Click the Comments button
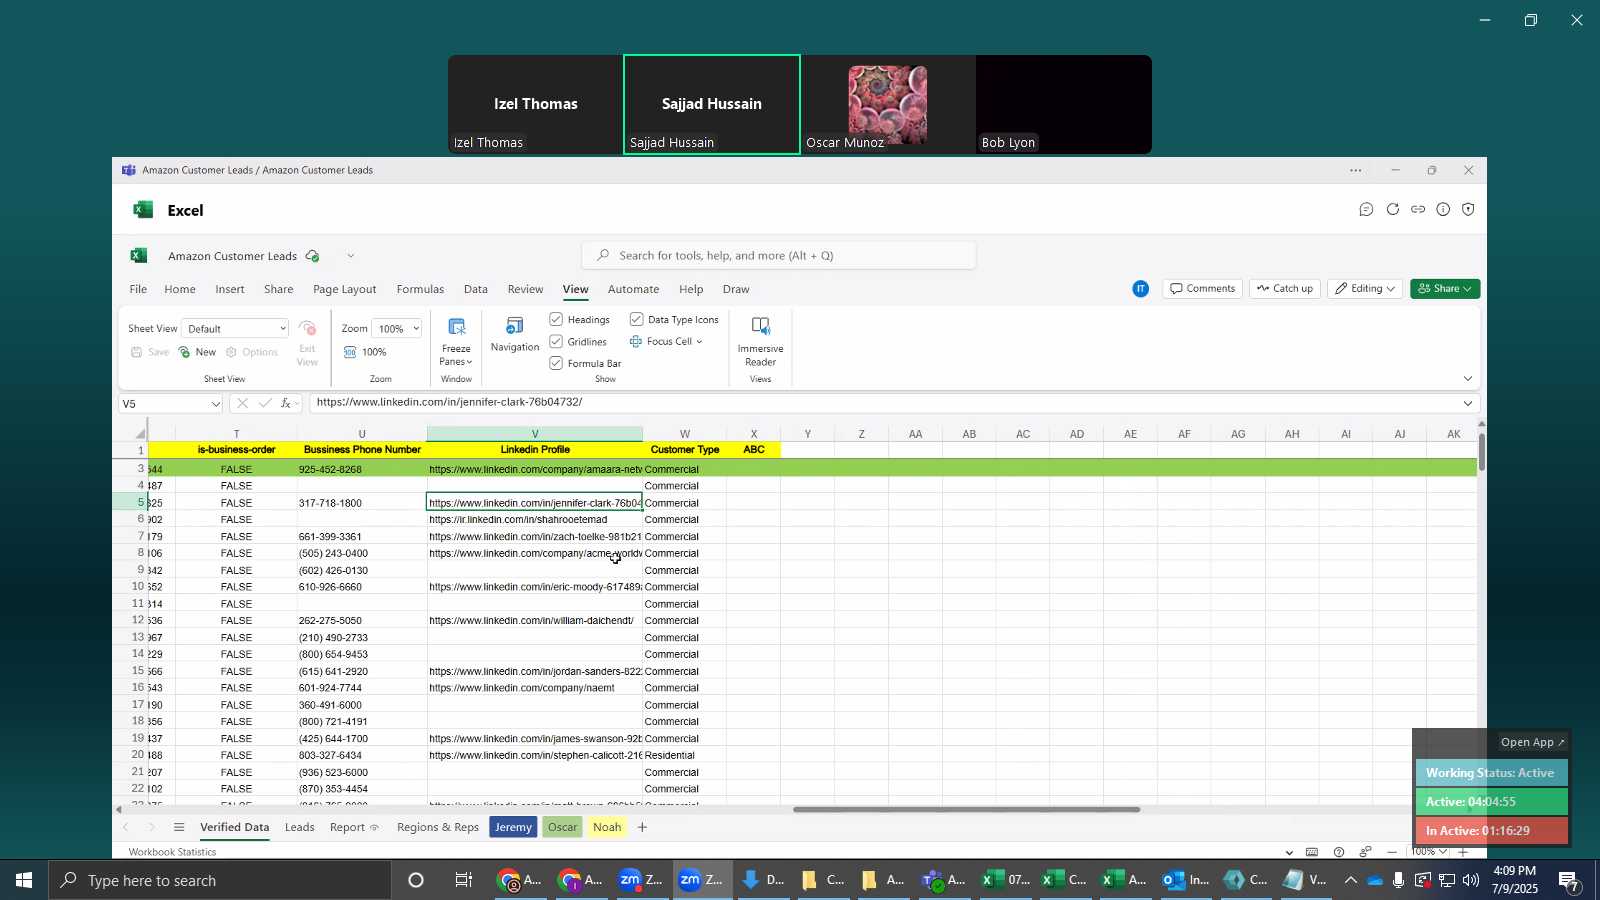 pos(1203,289)
